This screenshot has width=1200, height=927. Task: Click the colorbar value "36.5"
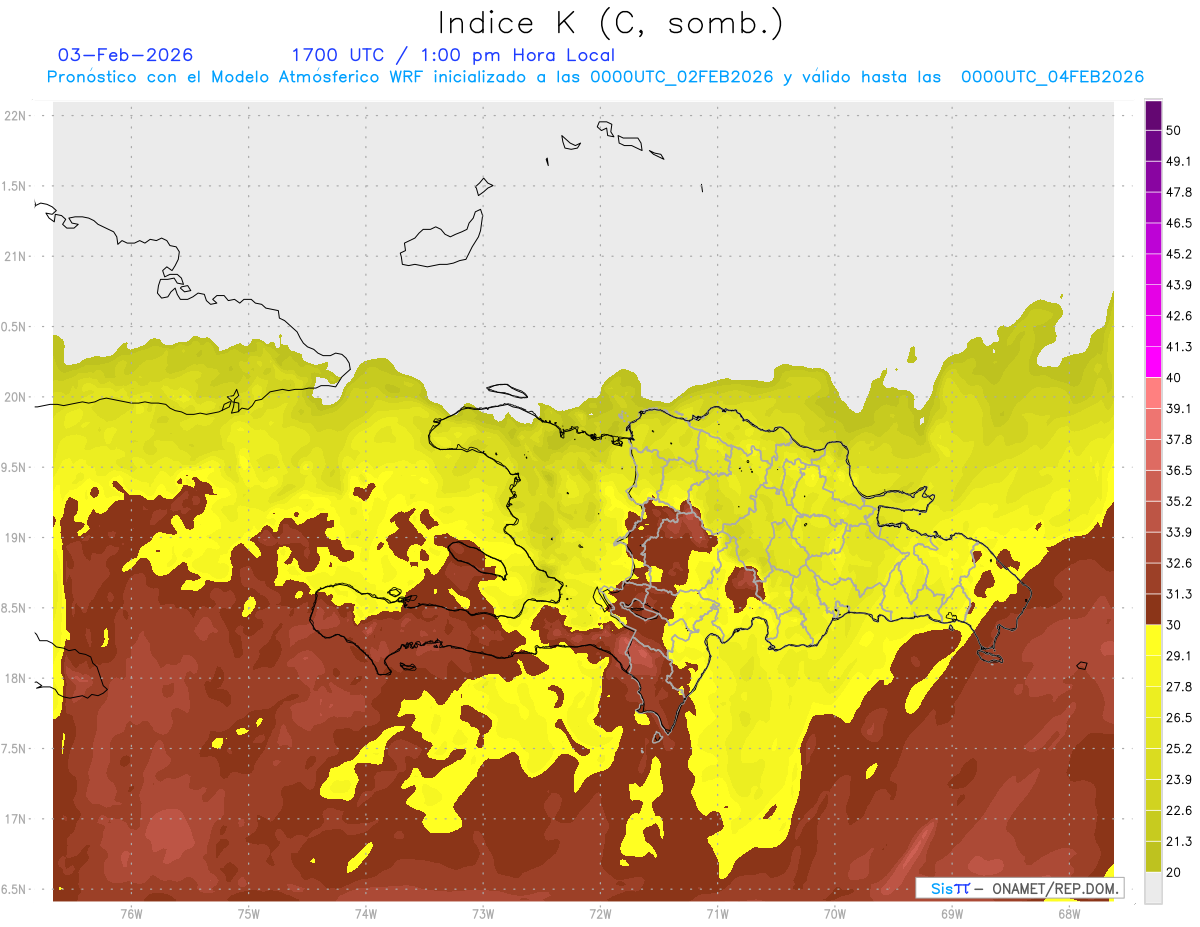coord(1178,470)
